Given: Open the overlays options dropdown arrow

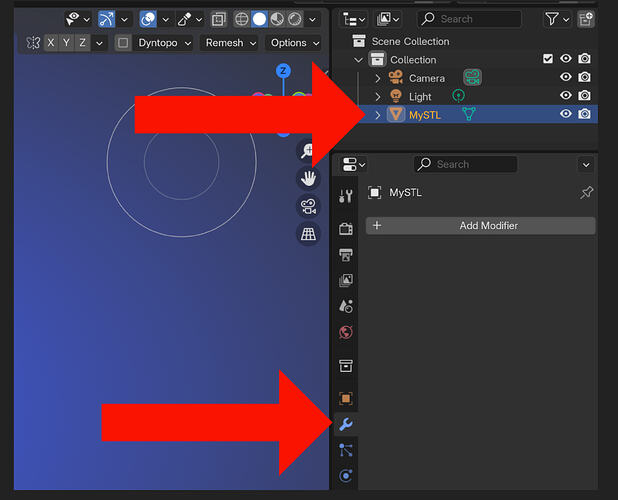Looking at the screenshot, I should click(x=166, y=19).
